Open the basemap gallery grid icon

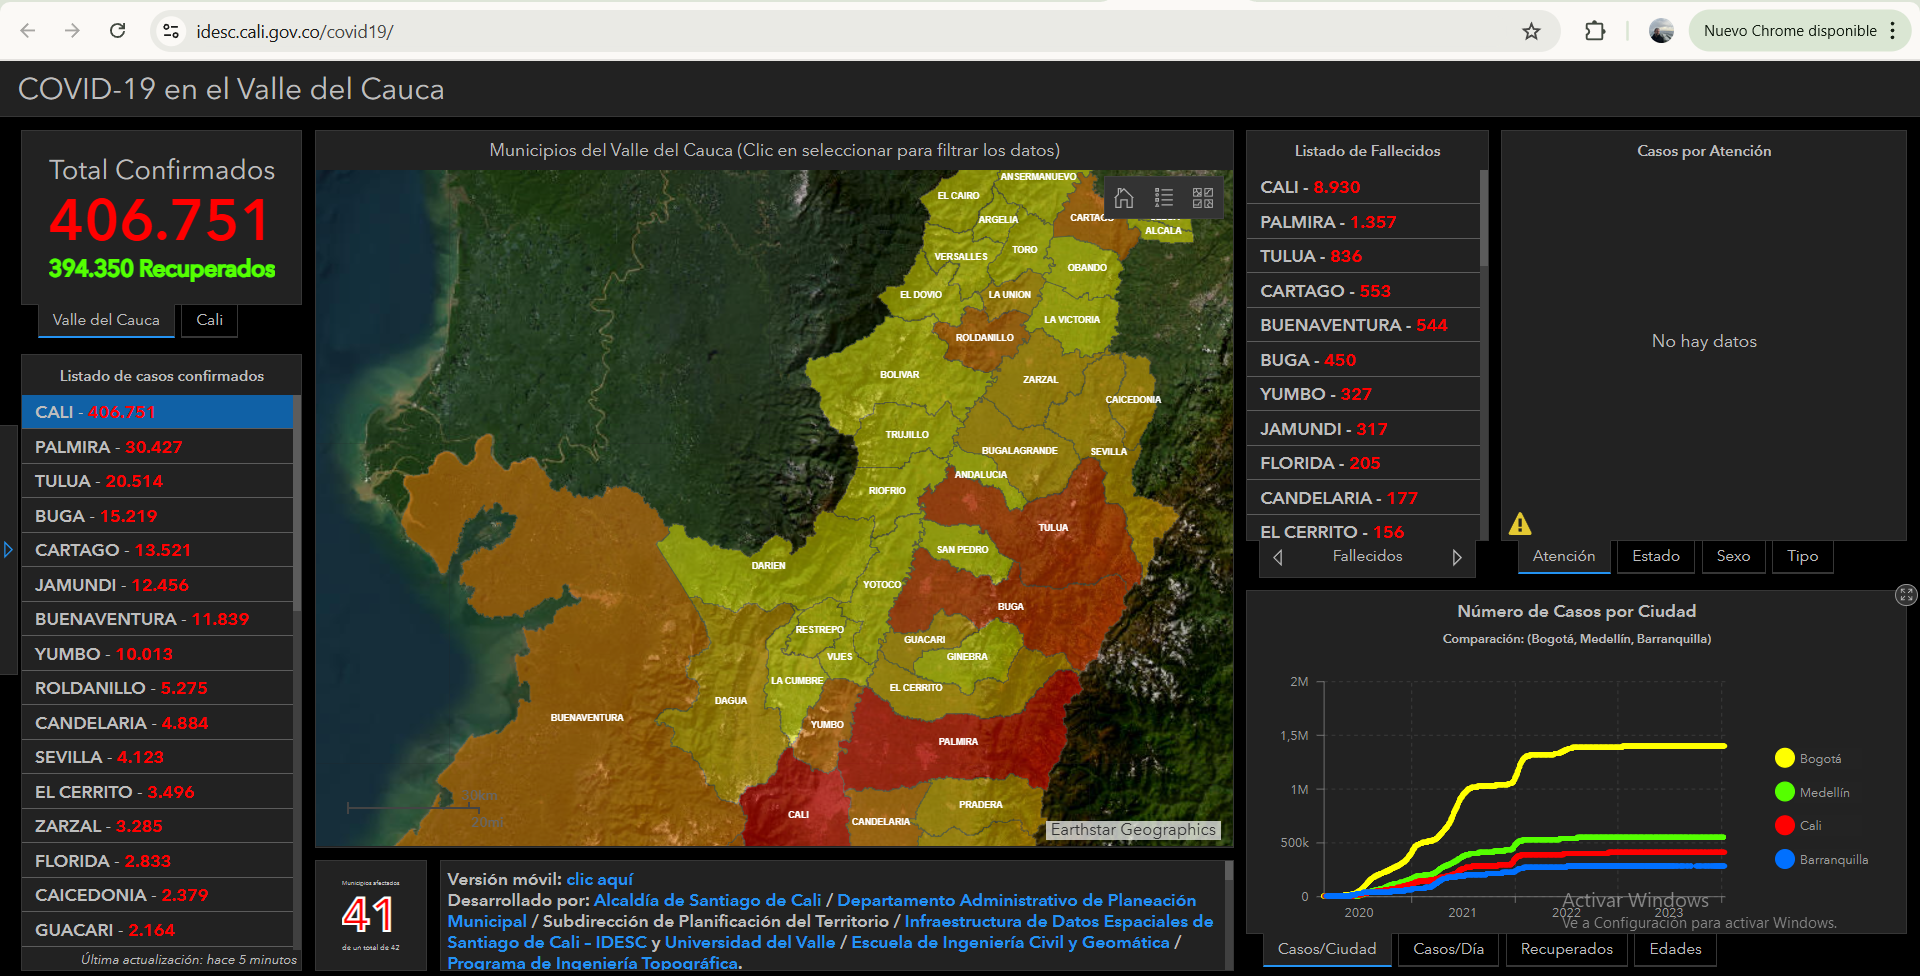[1203, 198]
